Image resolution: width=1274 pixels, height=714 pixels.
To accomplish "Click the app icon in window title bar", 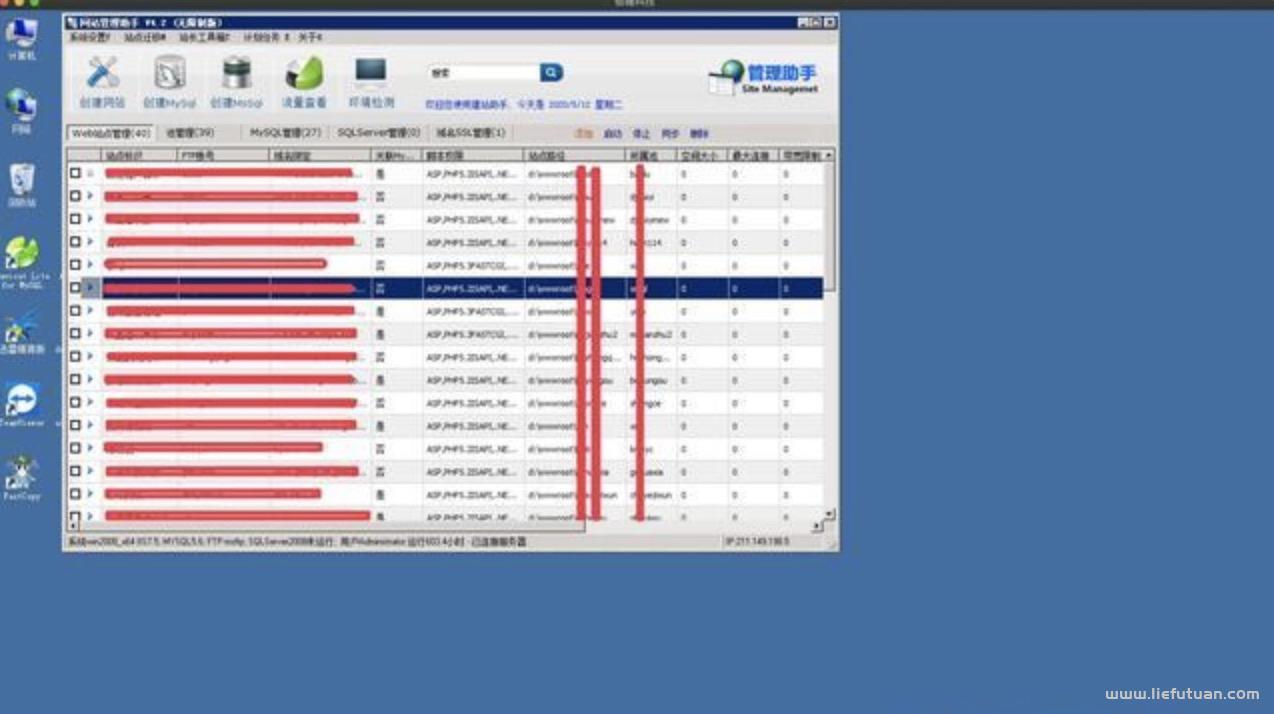I will click(72, 22).
